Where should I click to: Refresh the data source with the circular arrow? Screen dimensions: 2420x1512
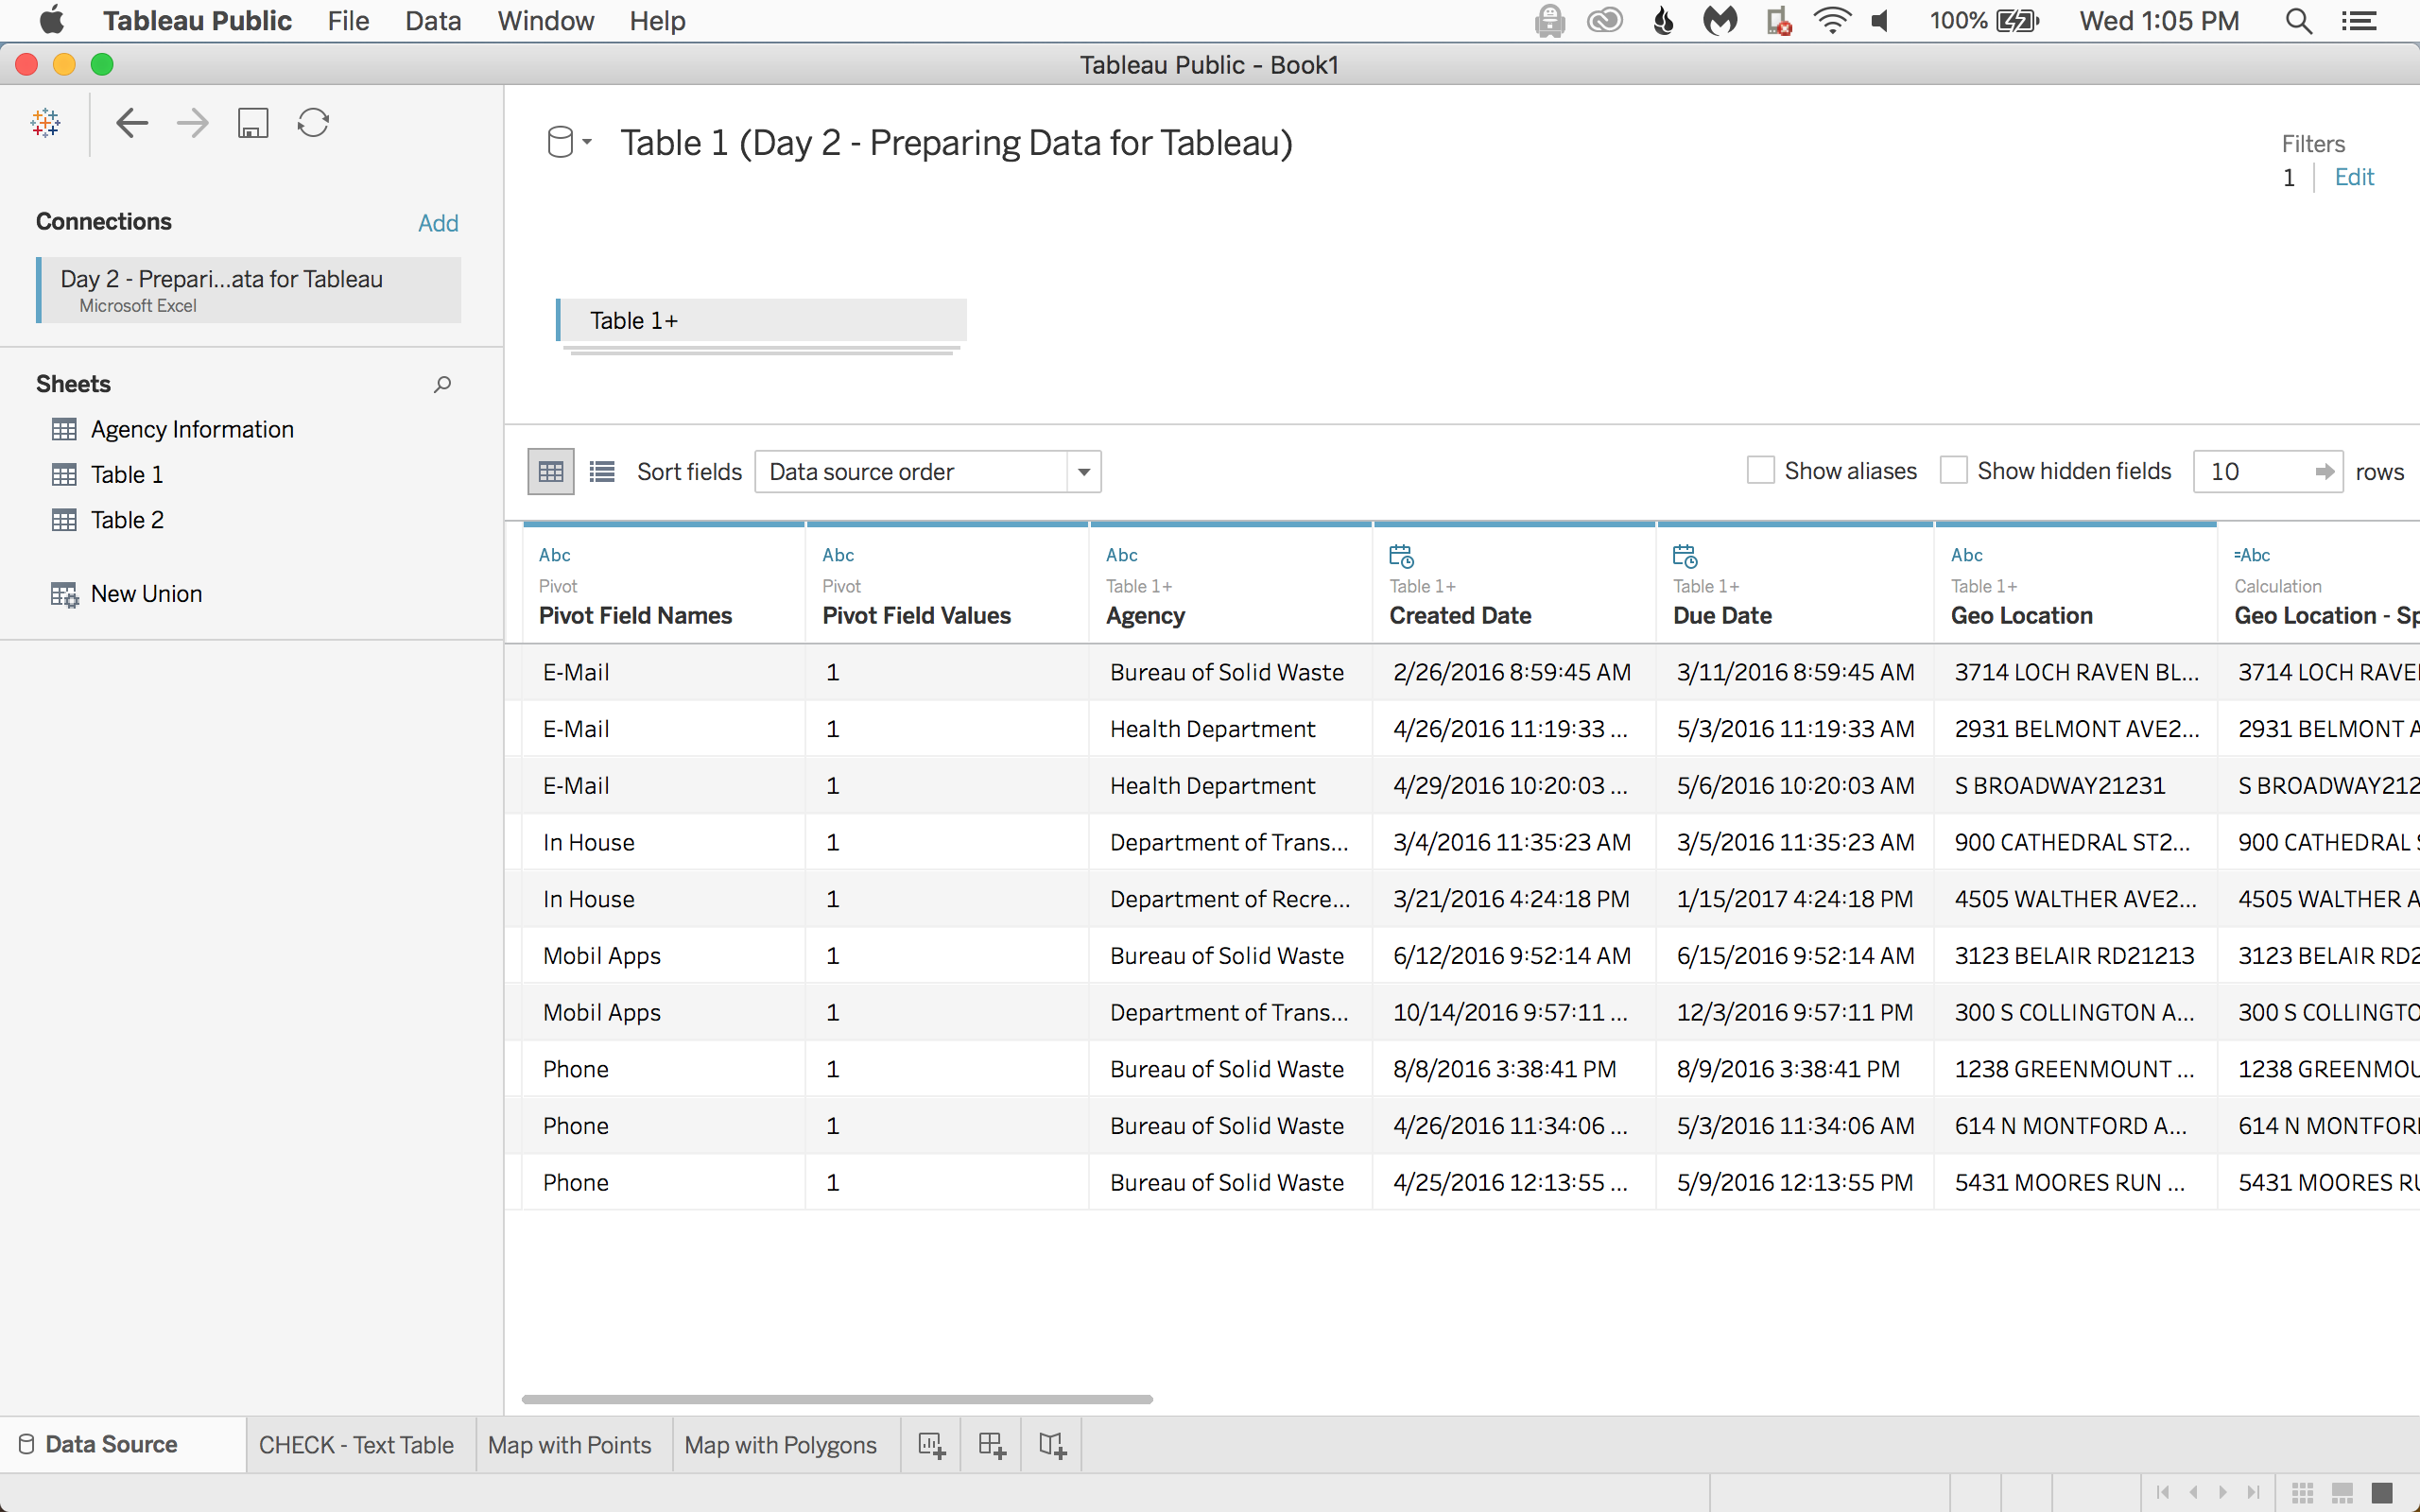coord(313,123)
